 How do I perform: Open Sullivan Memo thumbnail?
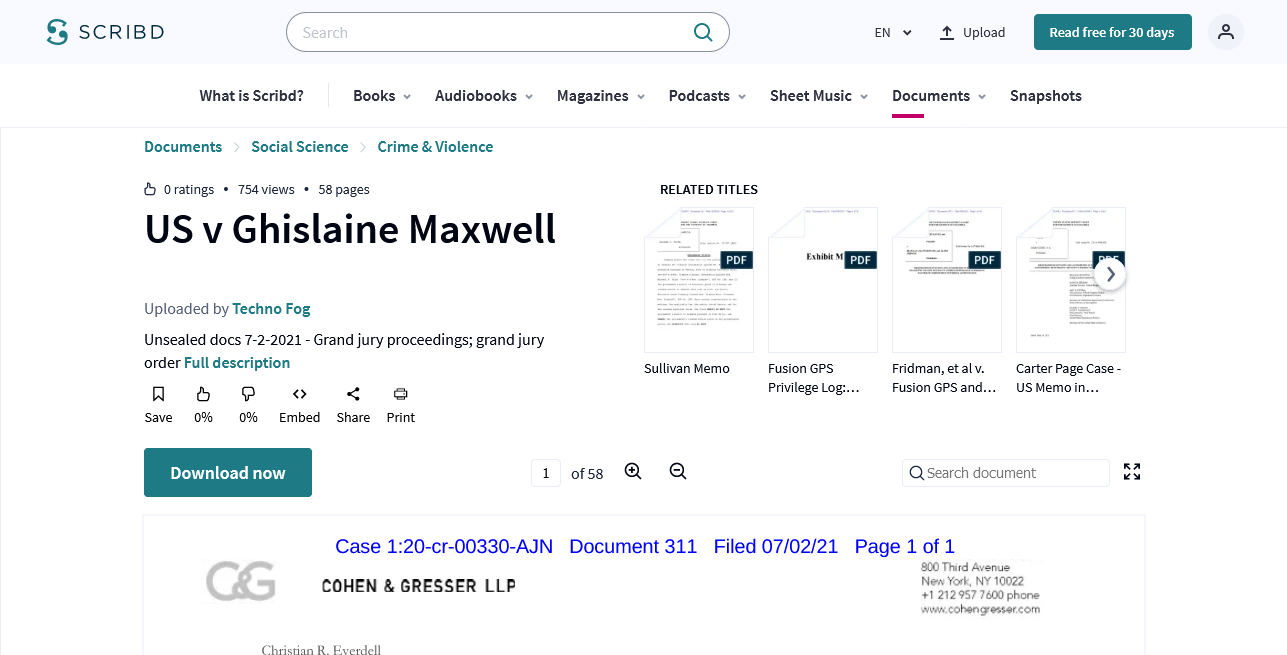(x=699, y=280)
